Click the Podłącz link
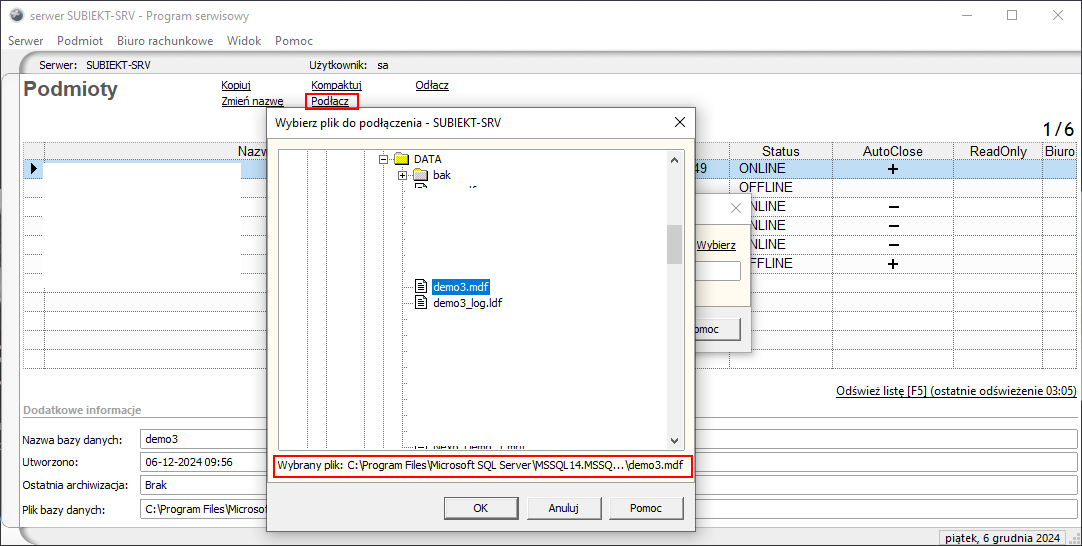 coord(330,101)
